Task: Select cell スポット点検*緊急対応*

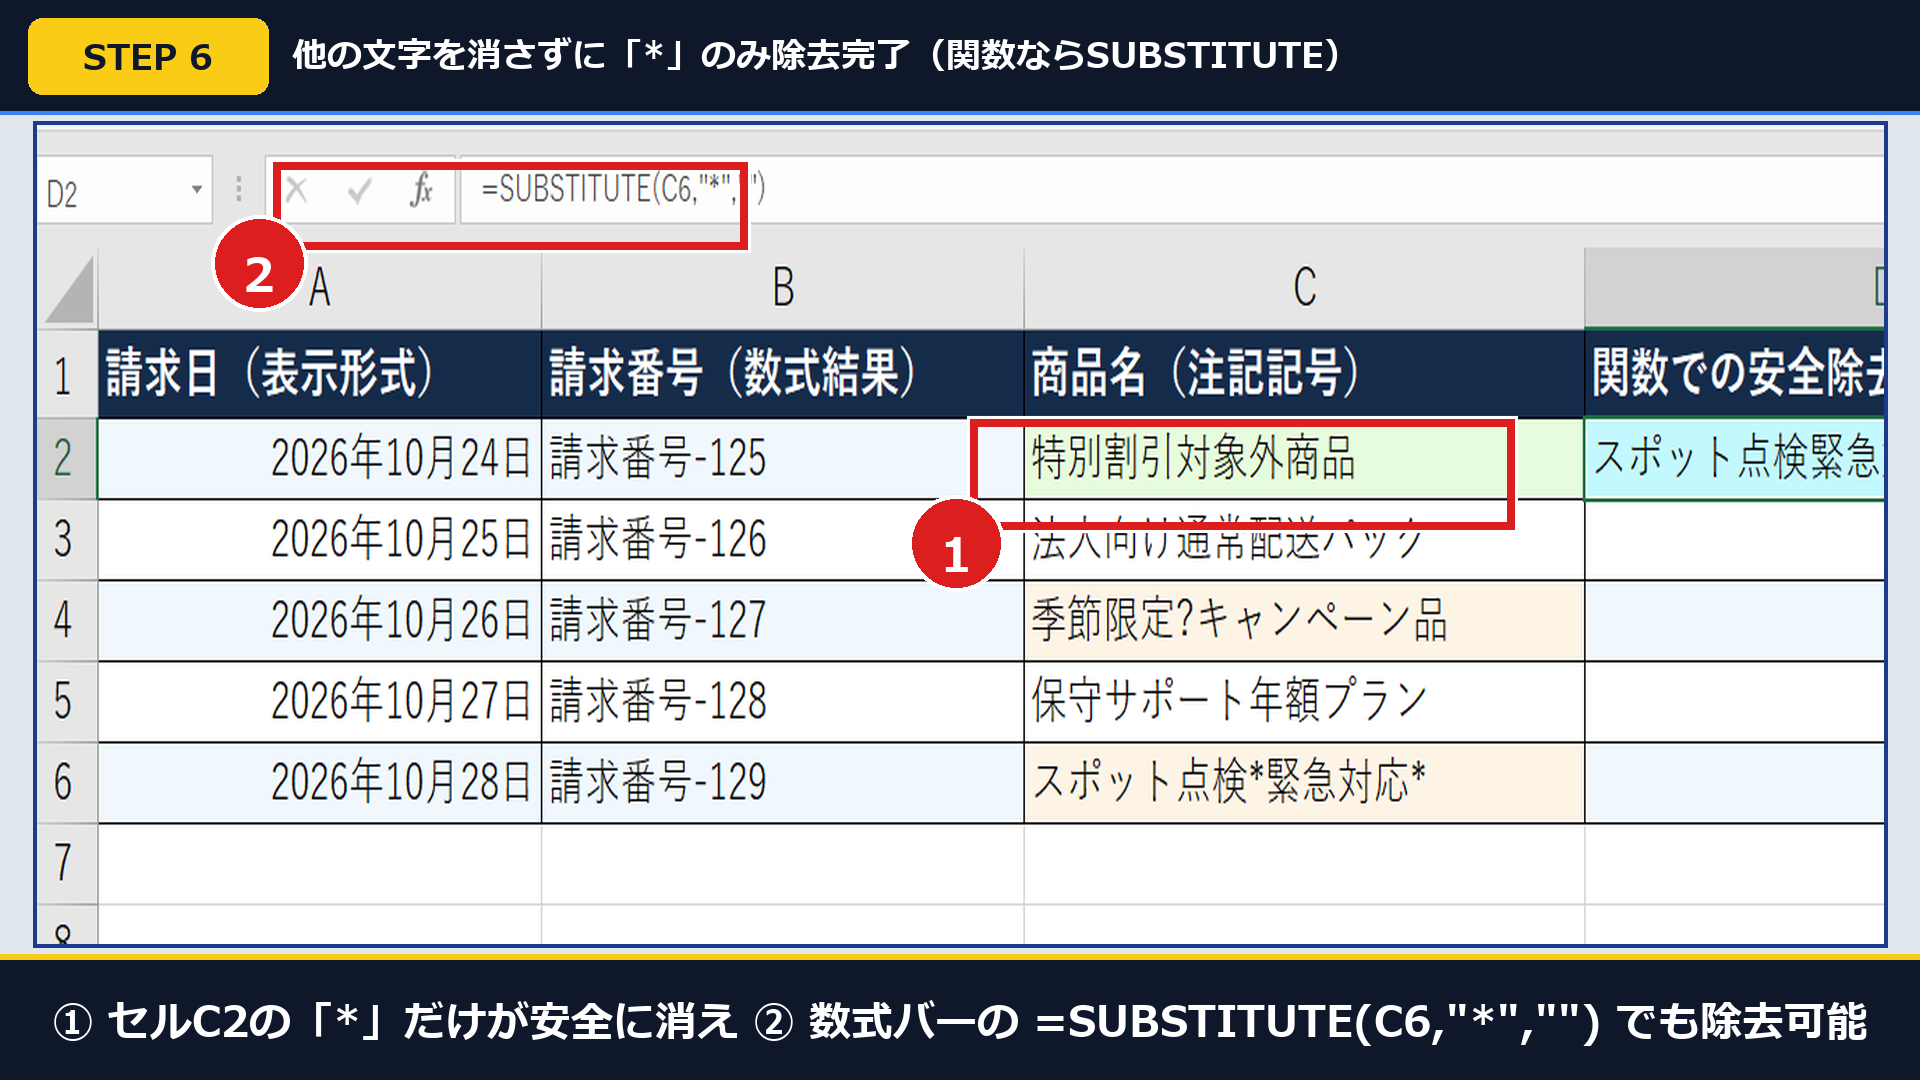Action: (x=1304, y=782)
